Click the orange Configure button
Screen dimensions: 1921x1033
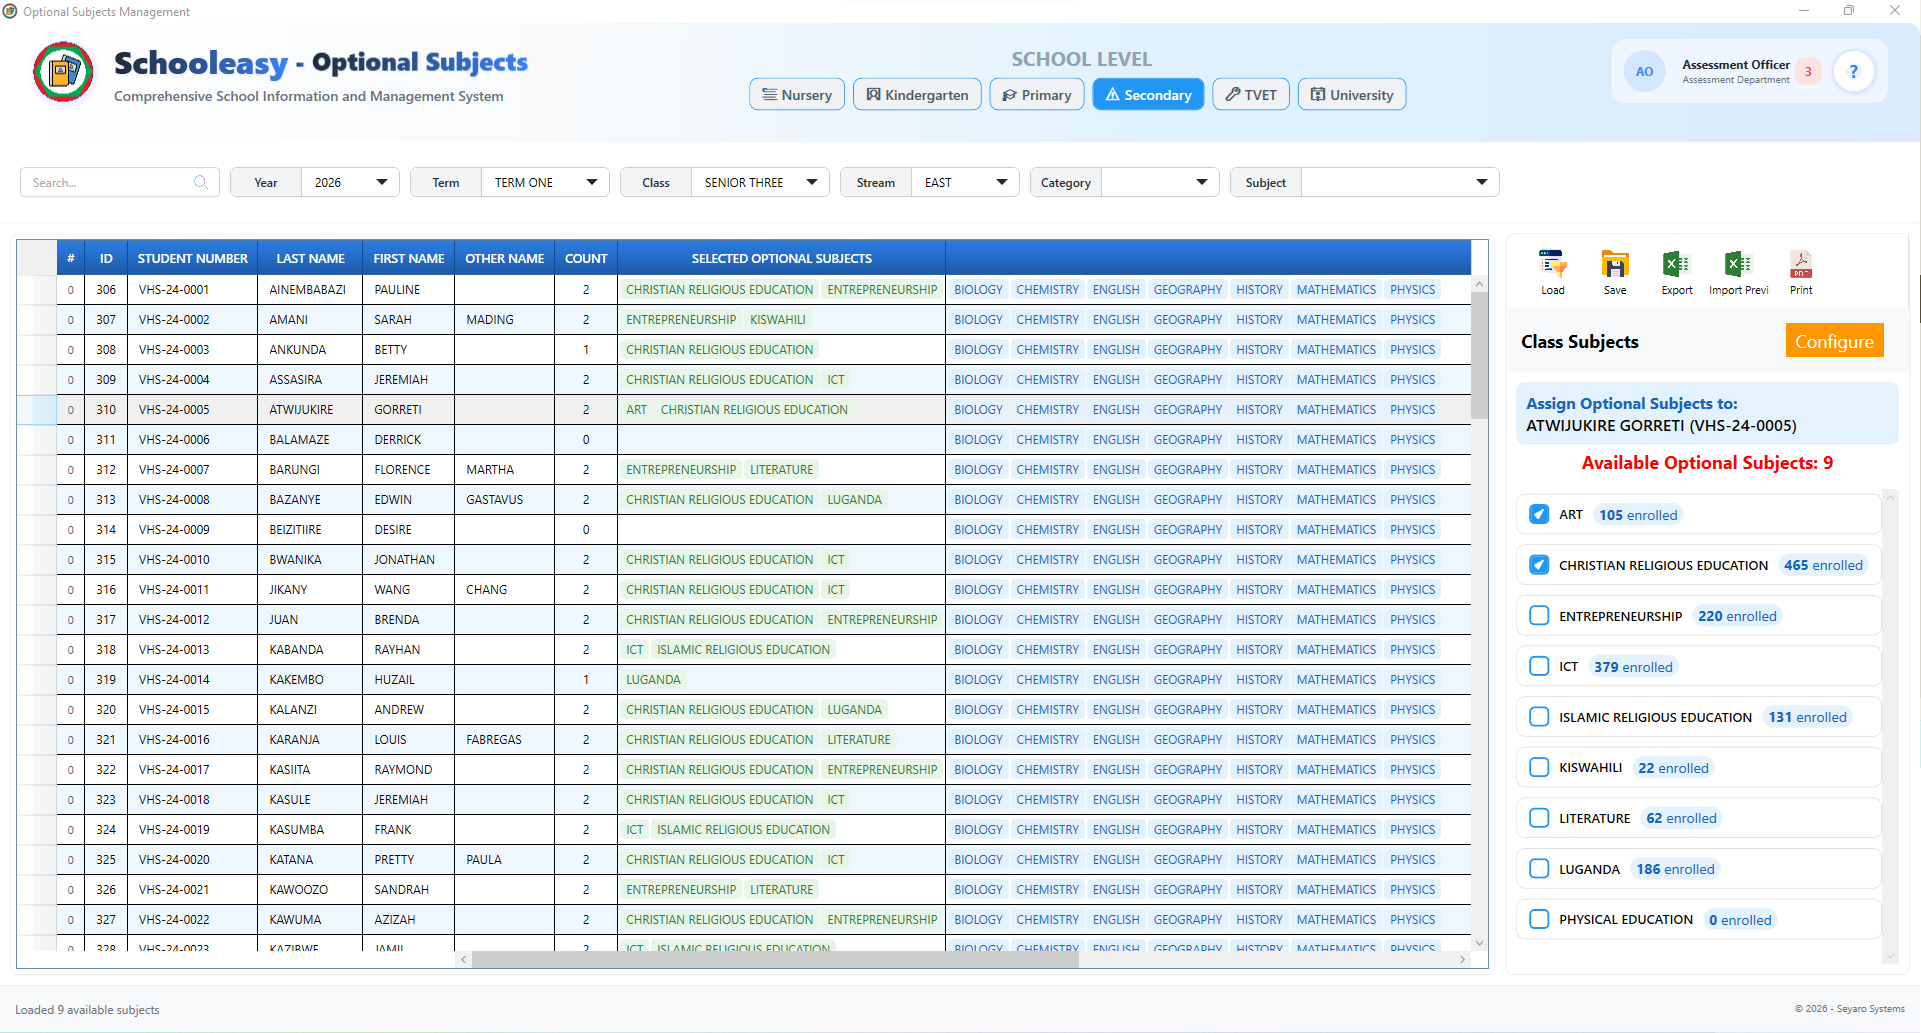tap(1834, 341)
